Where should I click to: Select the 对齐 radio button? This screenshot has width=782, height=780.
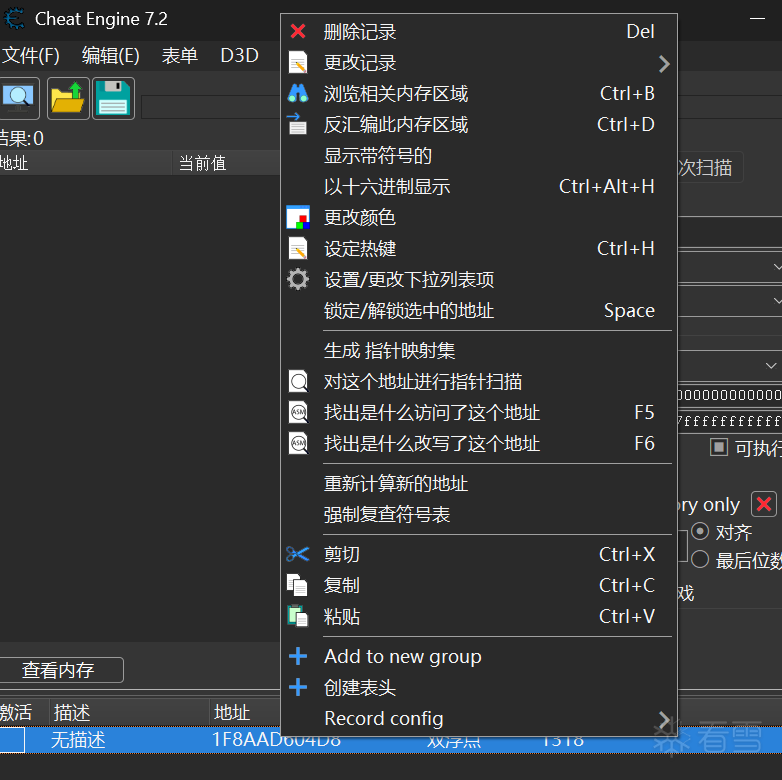[700, 531]
